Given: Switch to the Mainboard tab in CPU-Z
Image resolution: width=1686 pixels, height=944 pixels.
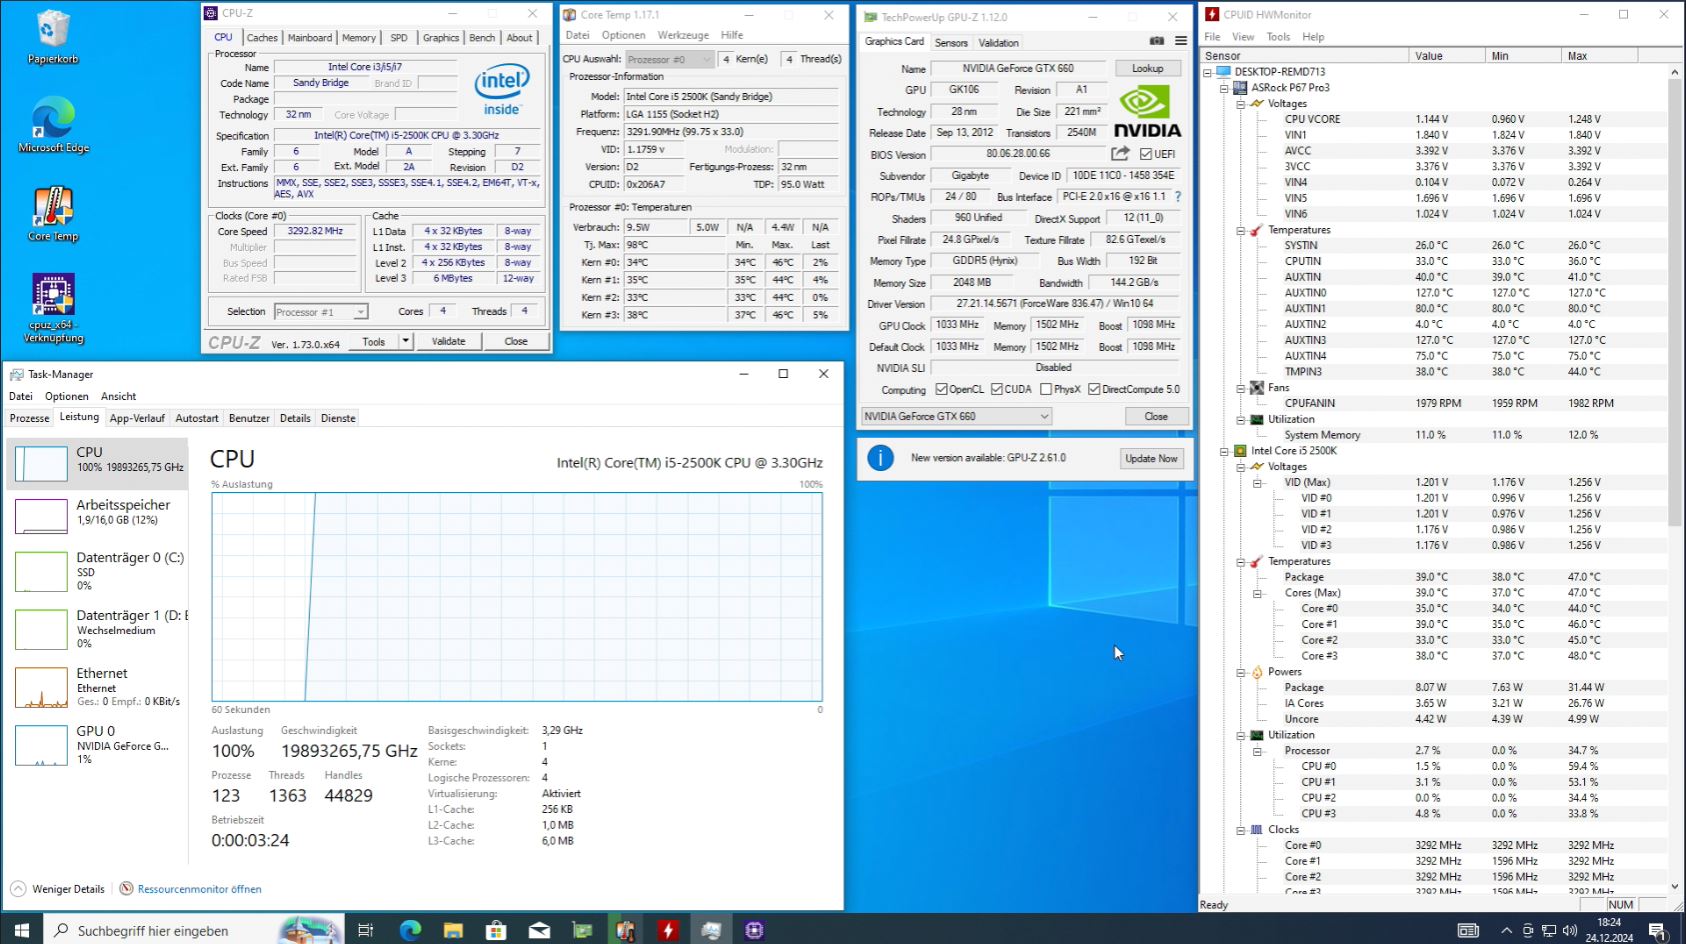Looking at the screenshot, I should click(310, 38).
